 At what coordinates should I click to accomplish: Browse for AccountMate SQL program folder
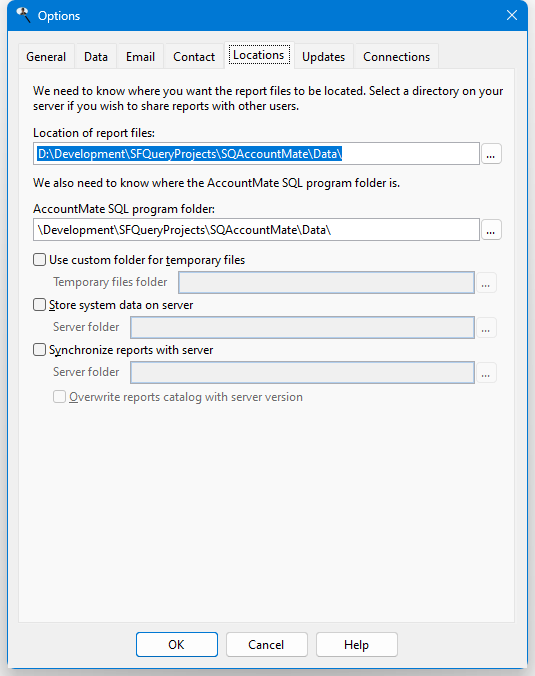tap(491, 230)
